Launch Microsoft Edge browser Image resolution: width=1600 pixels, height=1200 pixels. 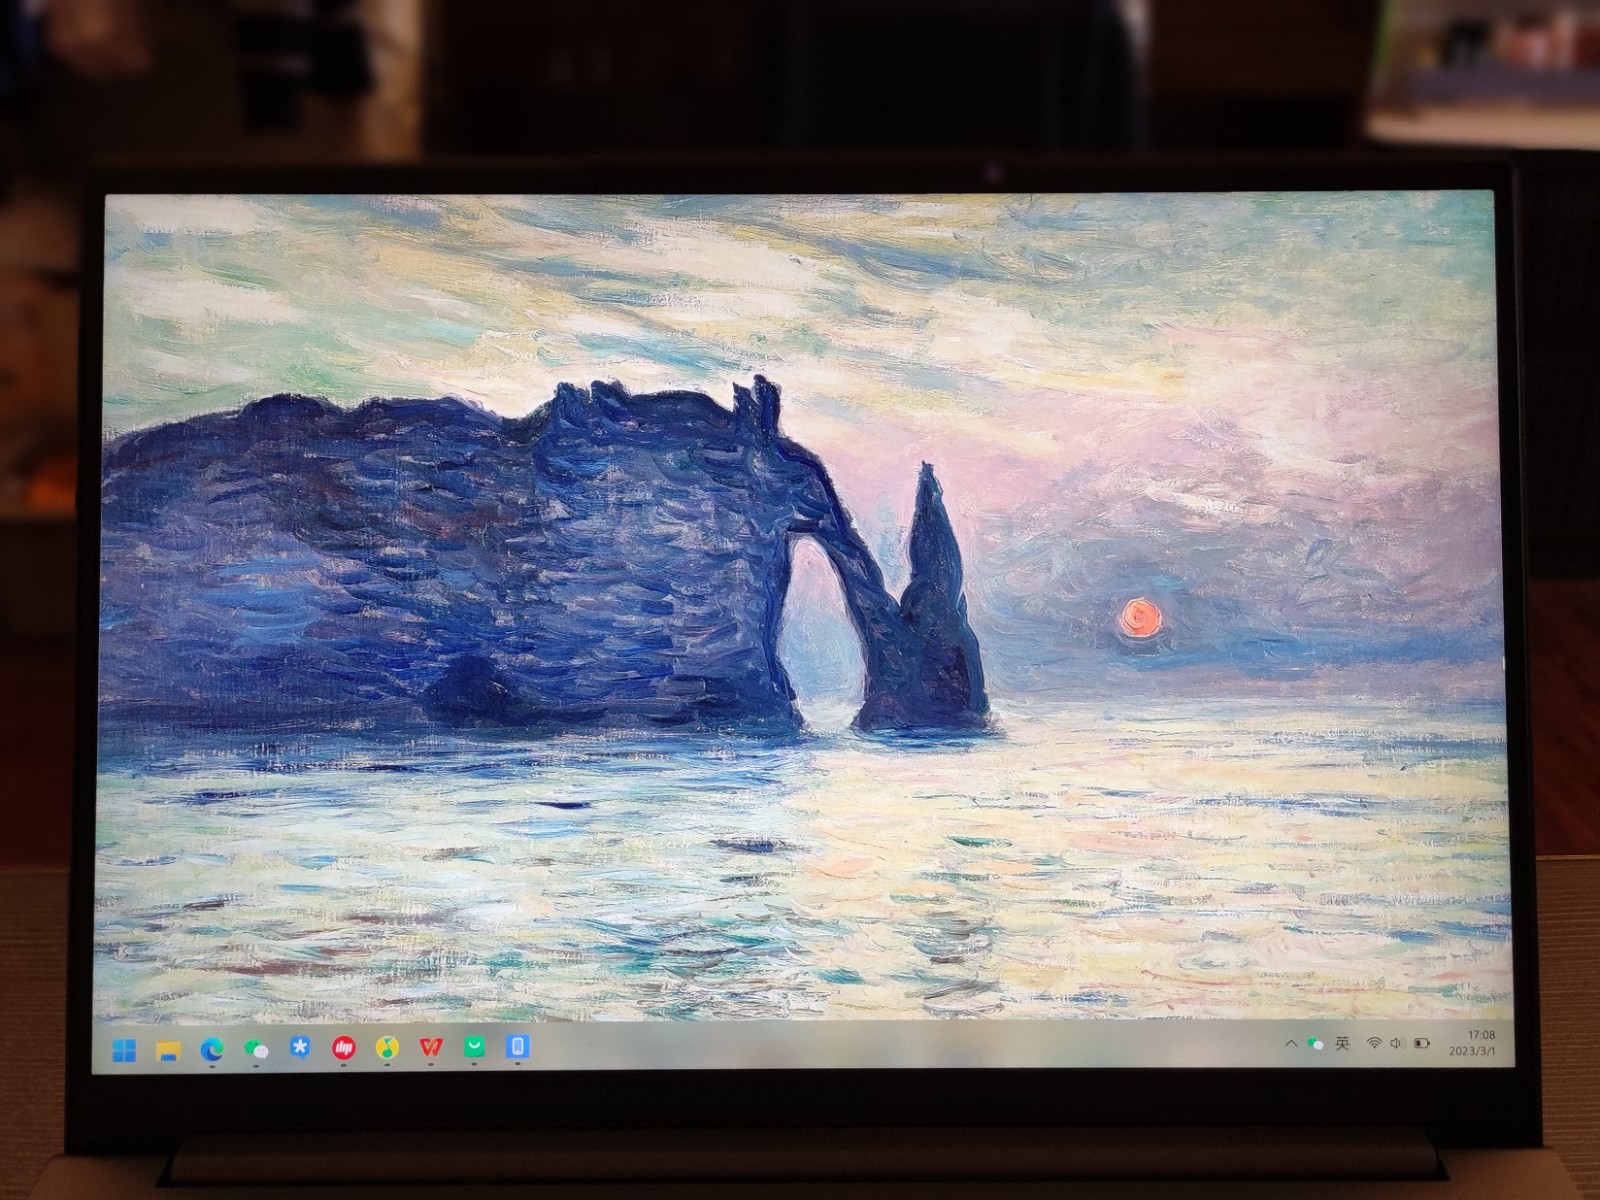click(x=212, y=1049)
